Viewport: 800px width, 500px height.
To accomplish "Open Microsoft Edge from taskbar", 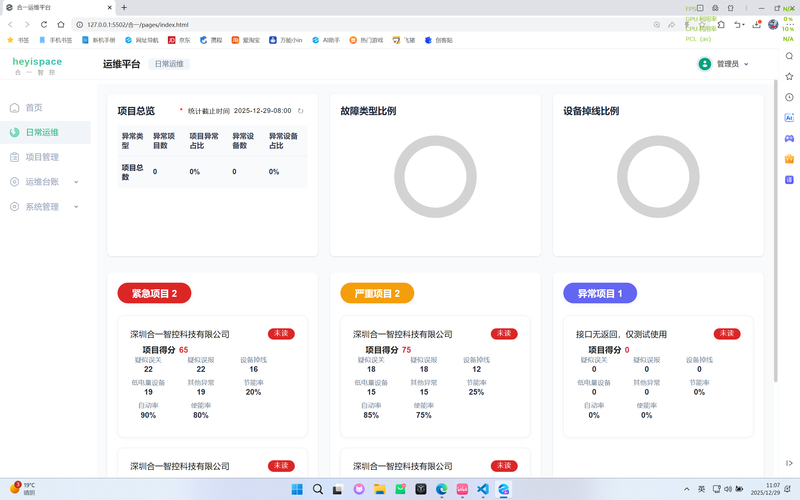I will click(x=441, y=489).
